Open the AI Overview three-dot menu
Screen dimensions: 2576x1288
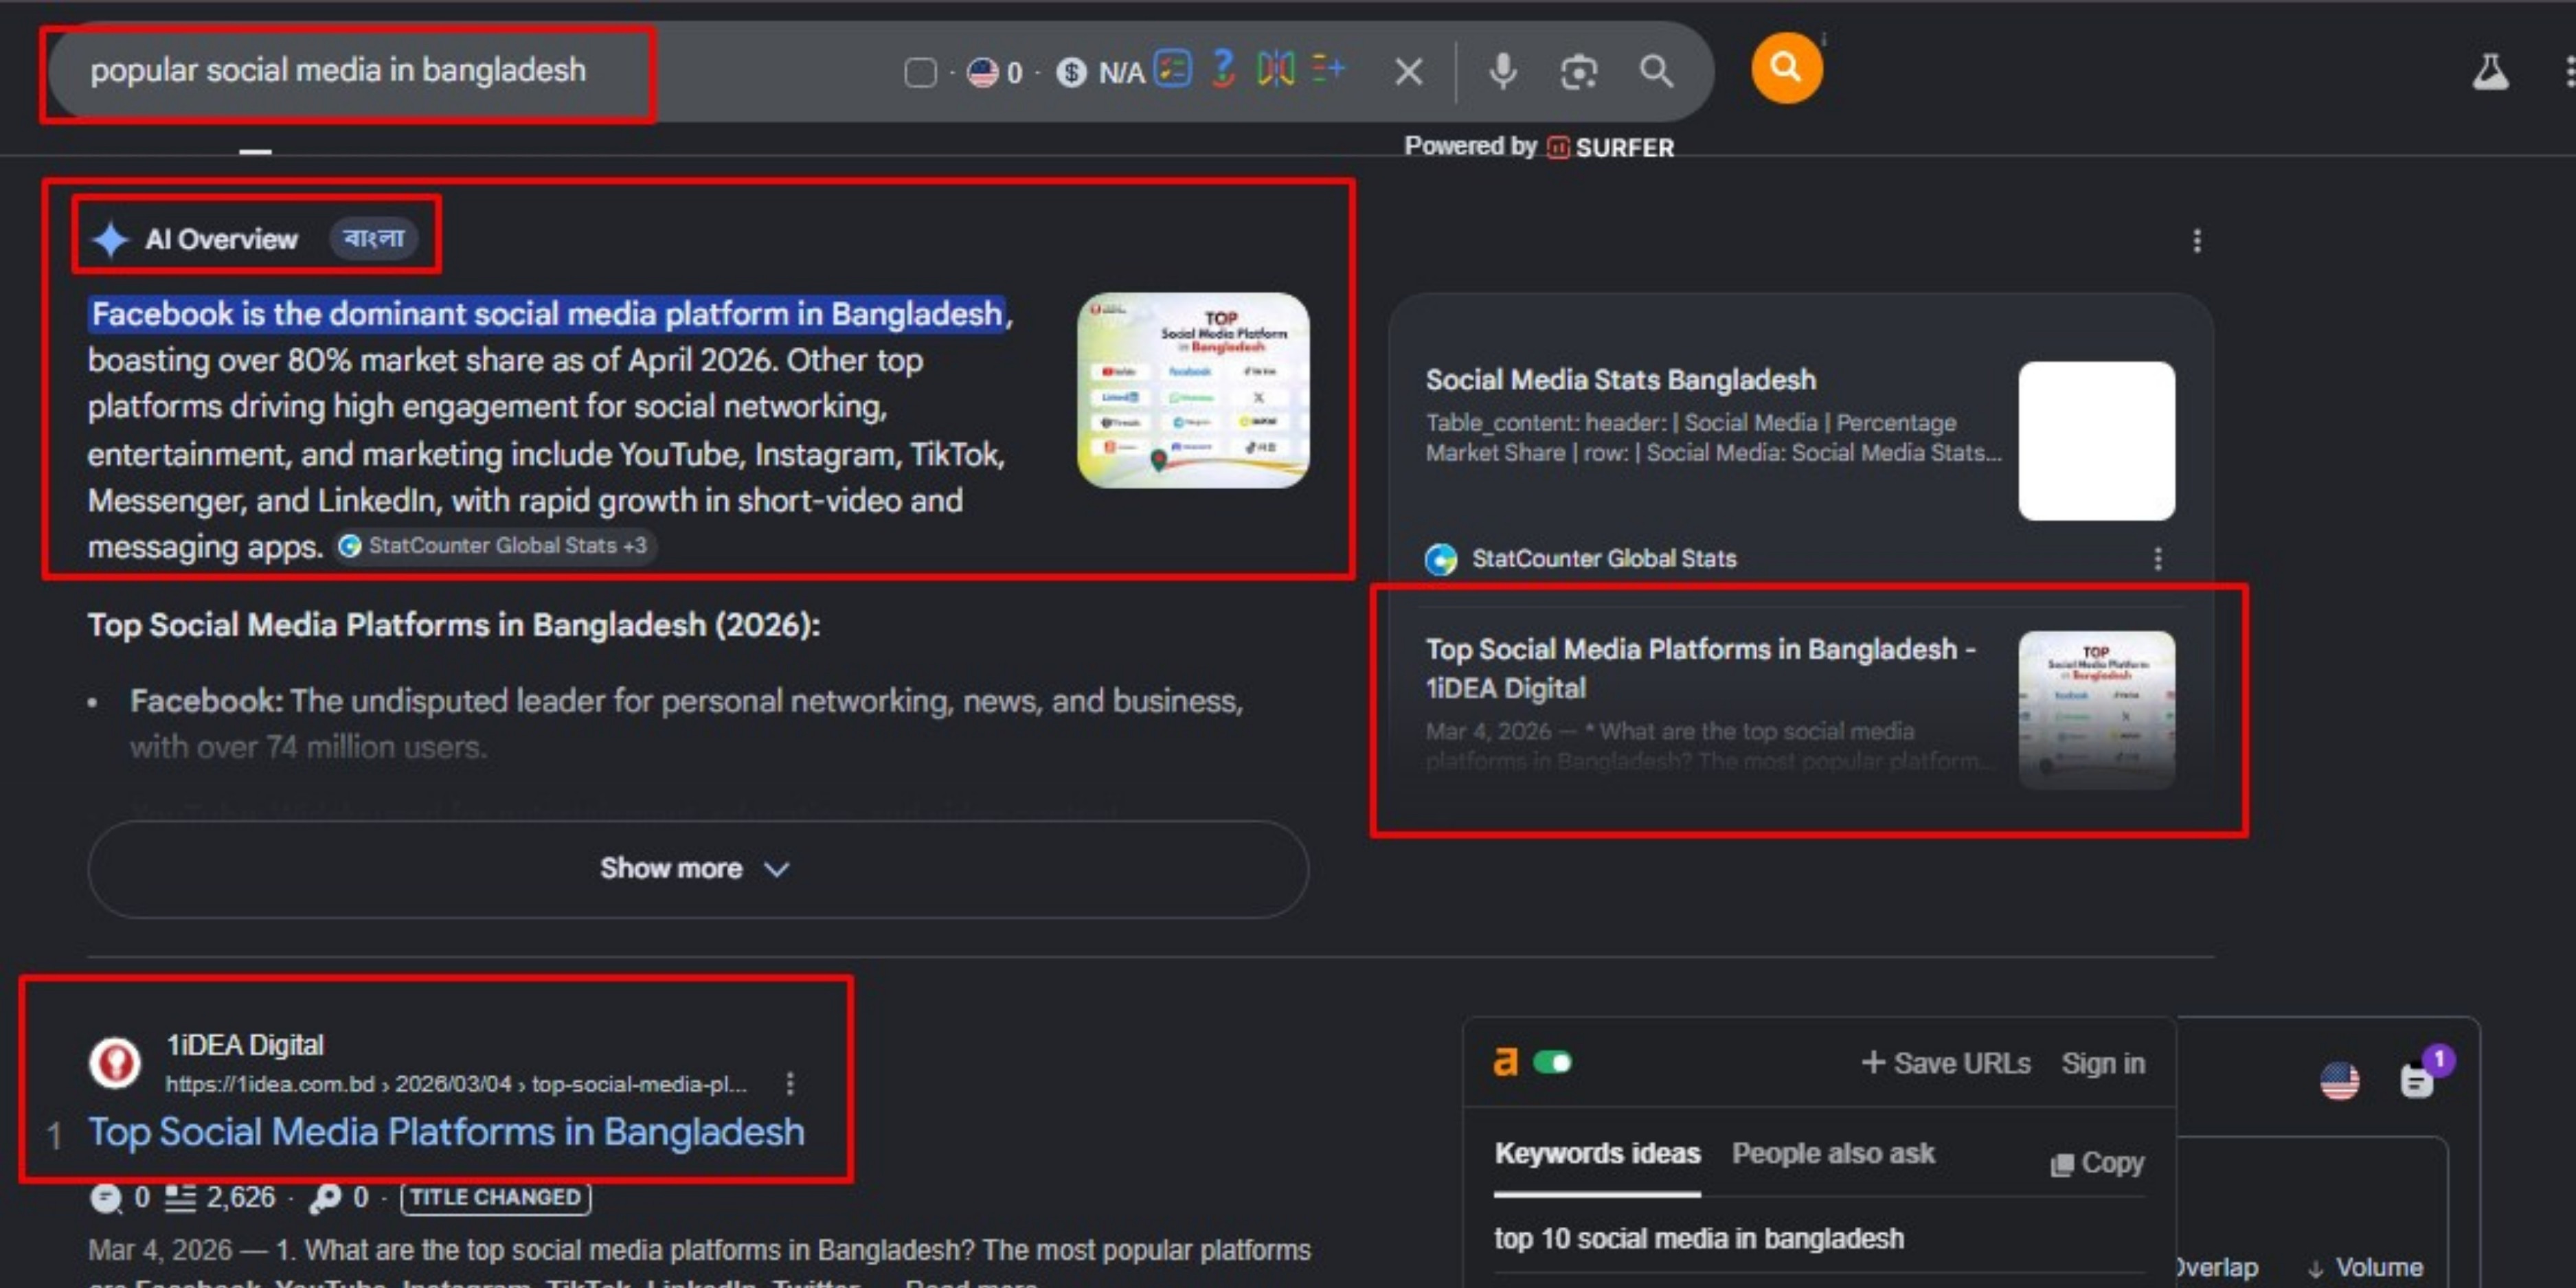(2196, 241)
